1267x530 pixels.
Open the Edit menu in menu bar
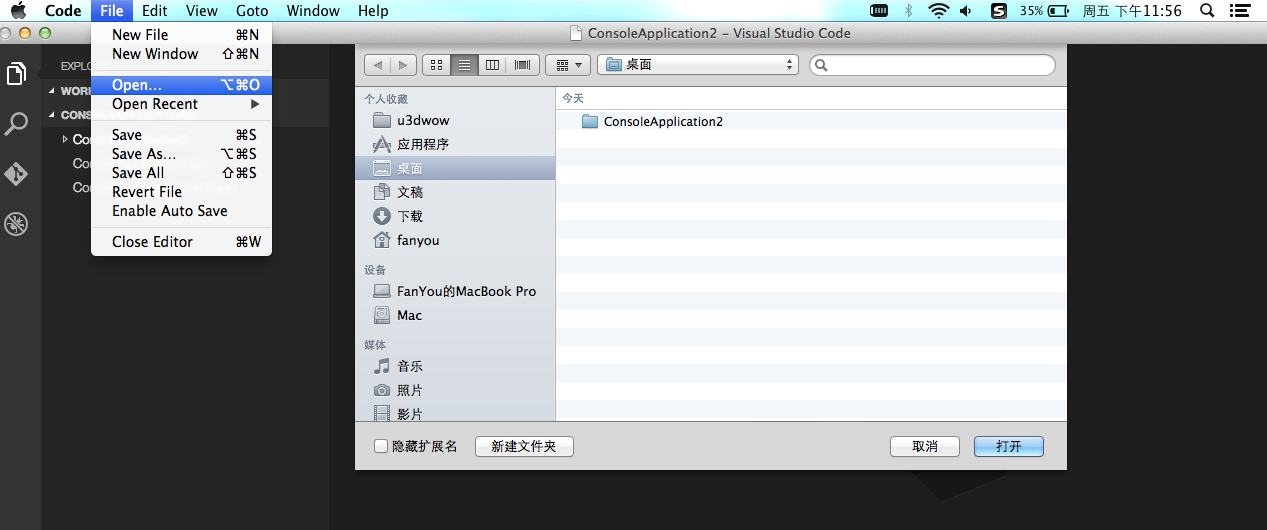154,11
